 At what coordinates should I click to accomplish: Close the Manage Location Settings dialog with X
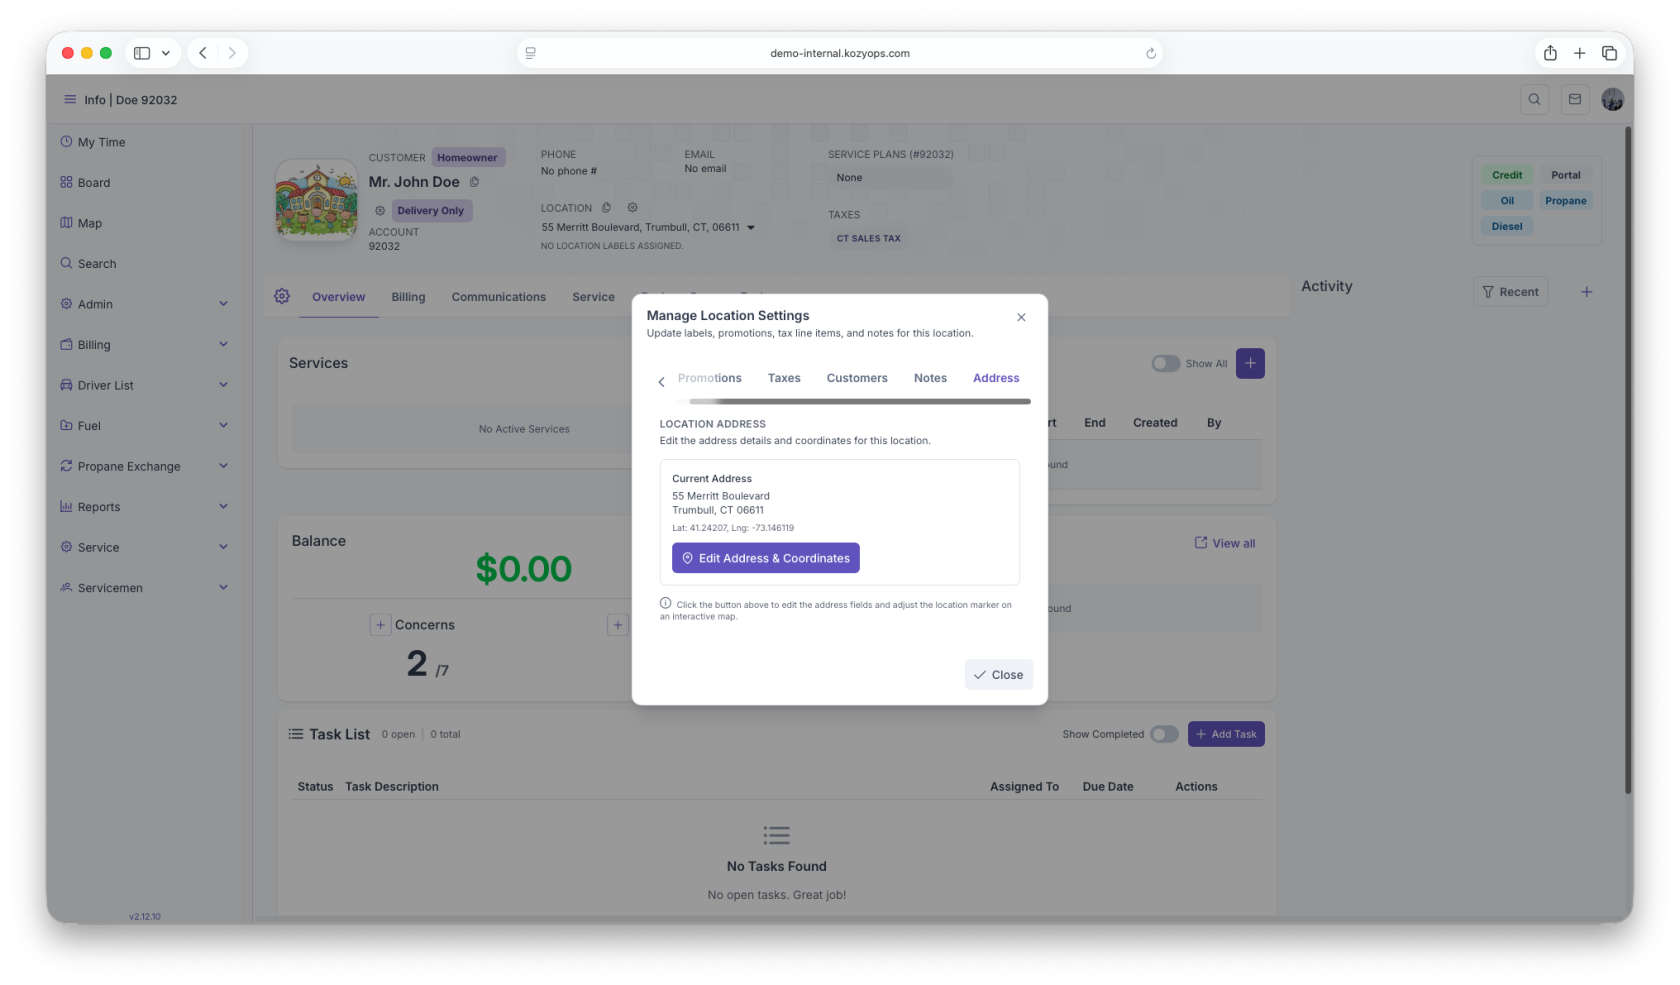1021,317
